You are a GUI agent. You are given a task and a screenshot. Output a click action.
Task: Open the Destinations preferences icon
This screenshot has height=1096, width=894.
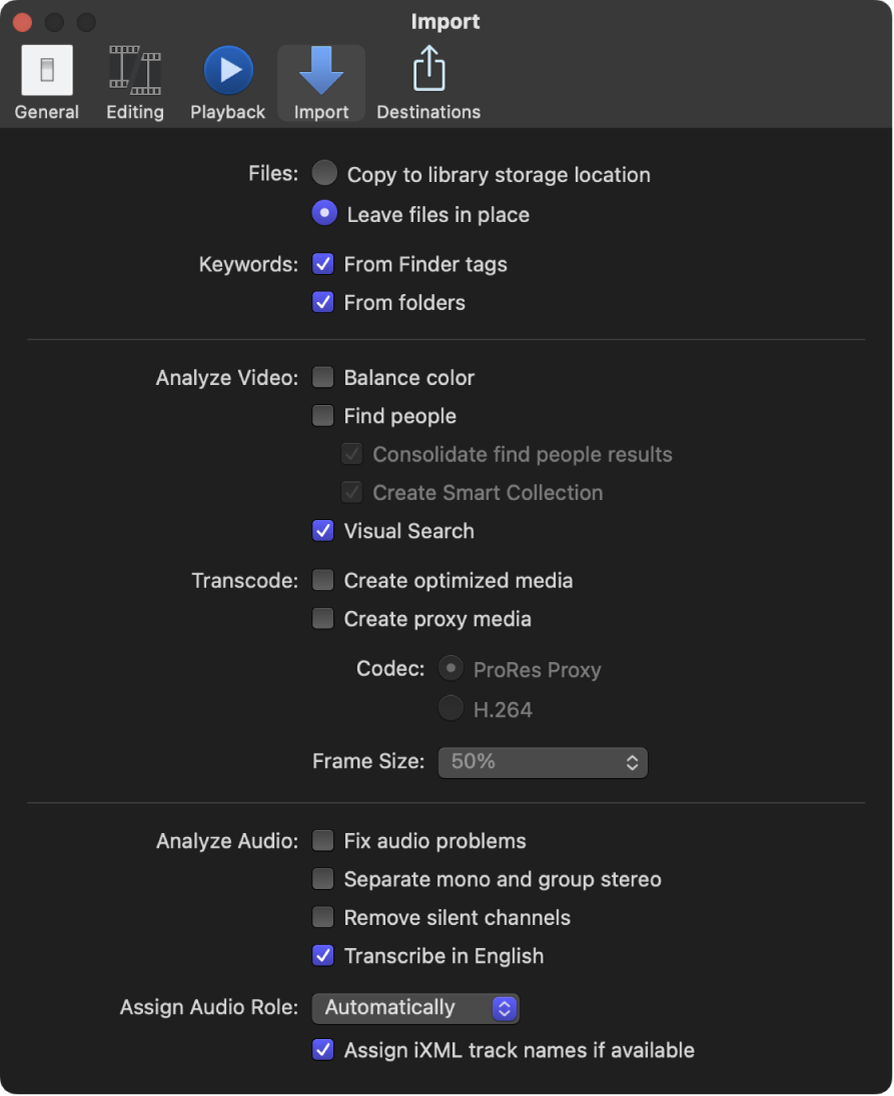(x=428, y=80)
